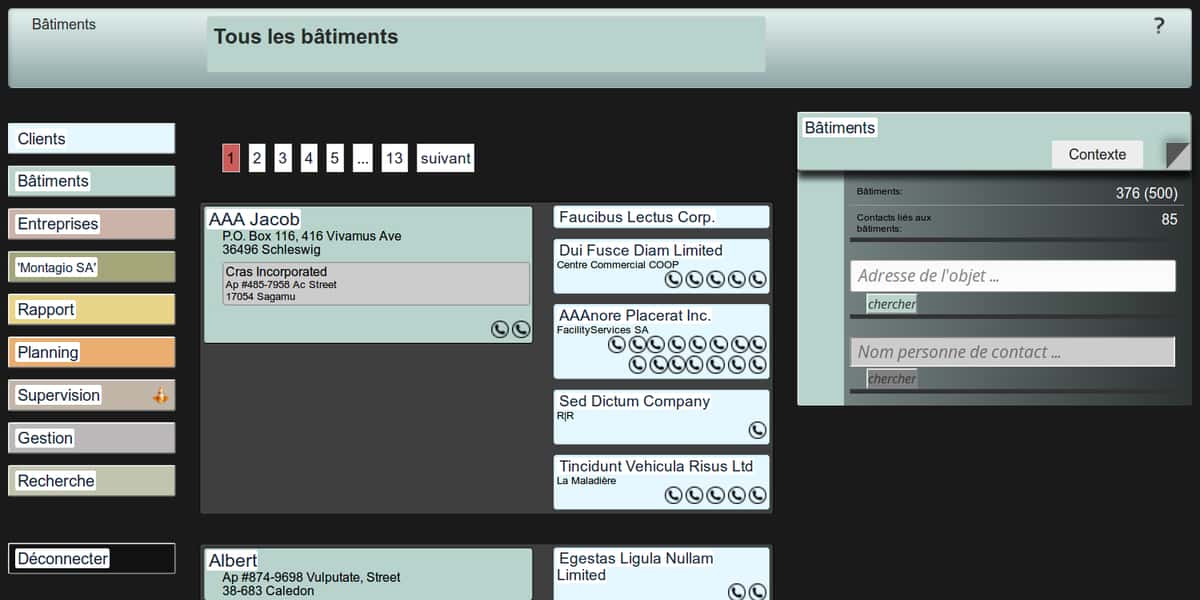
Task: Jump to page 13 of results
Action: 394,158
